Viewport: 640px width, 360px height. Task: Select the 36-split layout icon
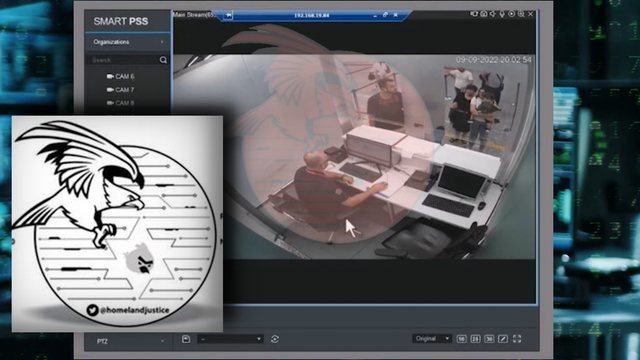489,339
